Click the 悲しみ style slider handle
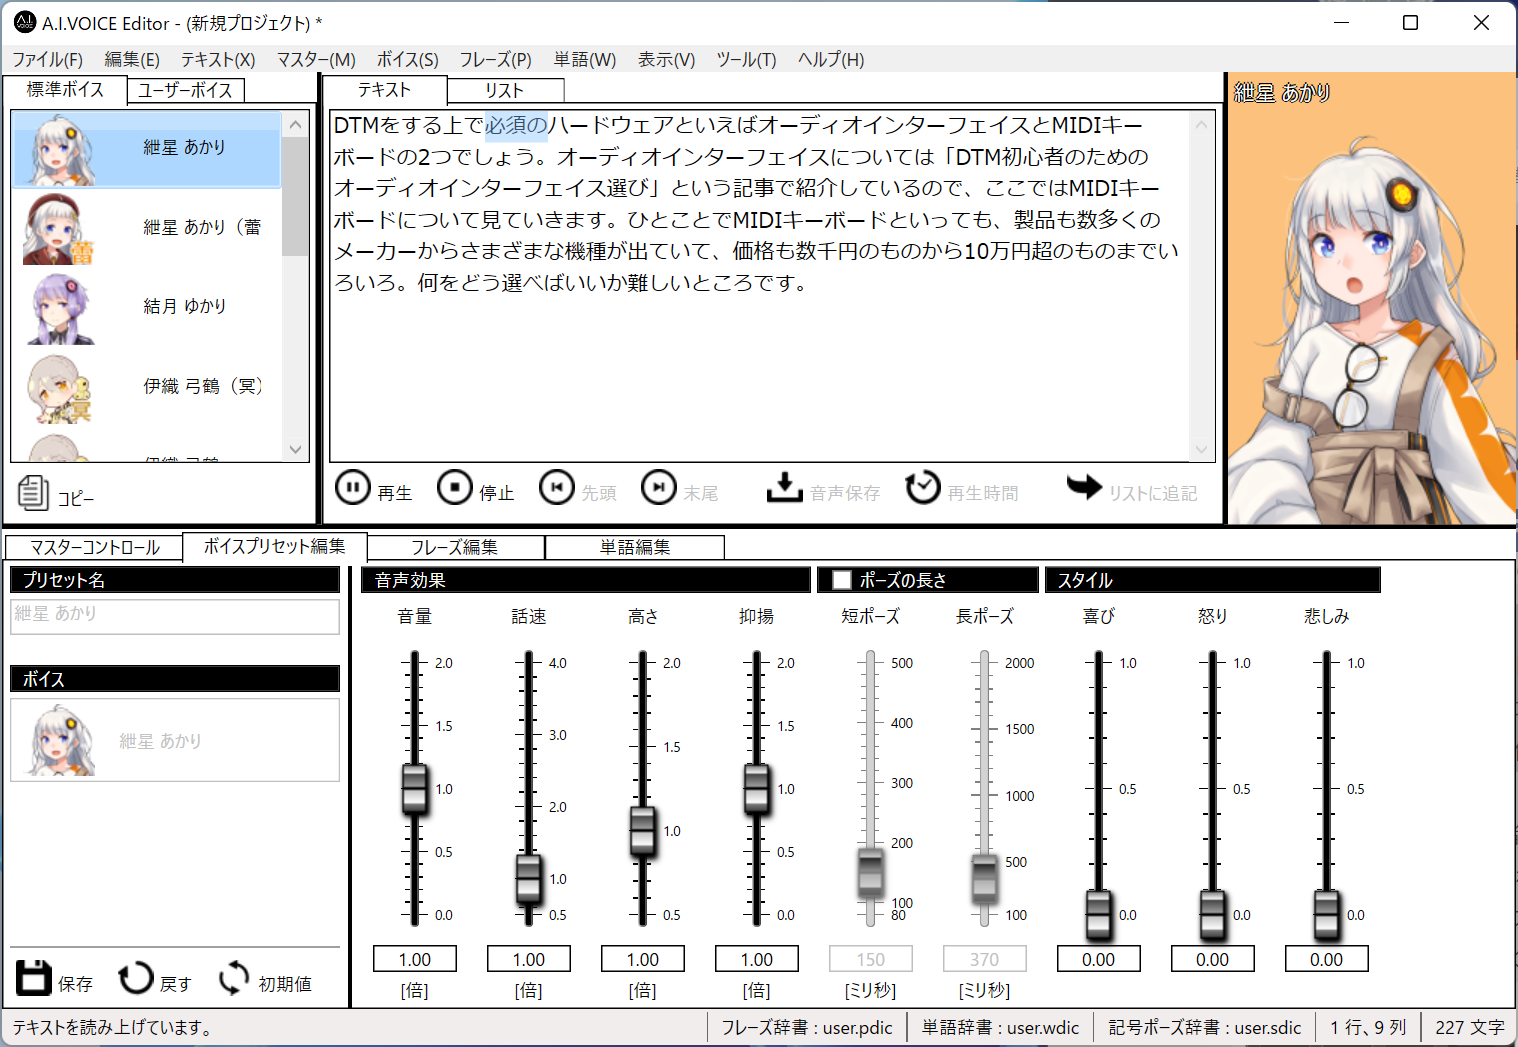 click(1327, 915)
